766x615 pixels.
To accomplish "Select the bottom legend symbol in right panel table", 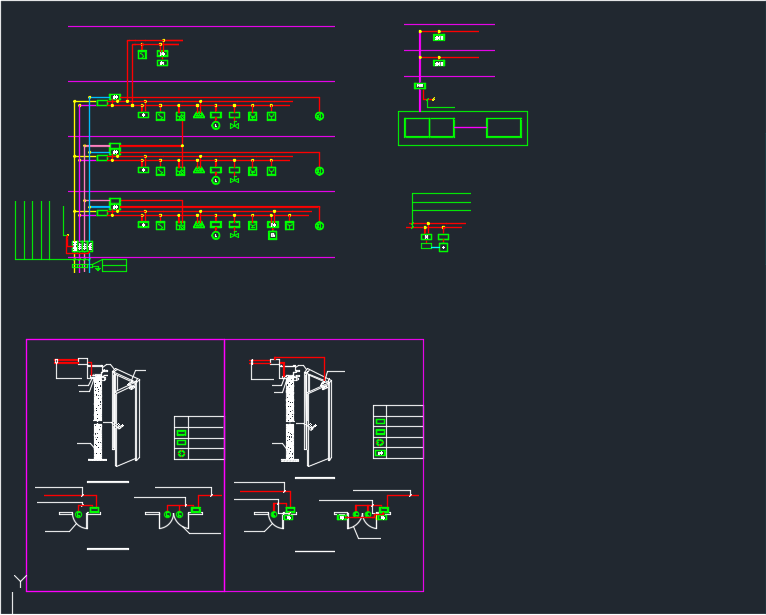I will point(380,453).
